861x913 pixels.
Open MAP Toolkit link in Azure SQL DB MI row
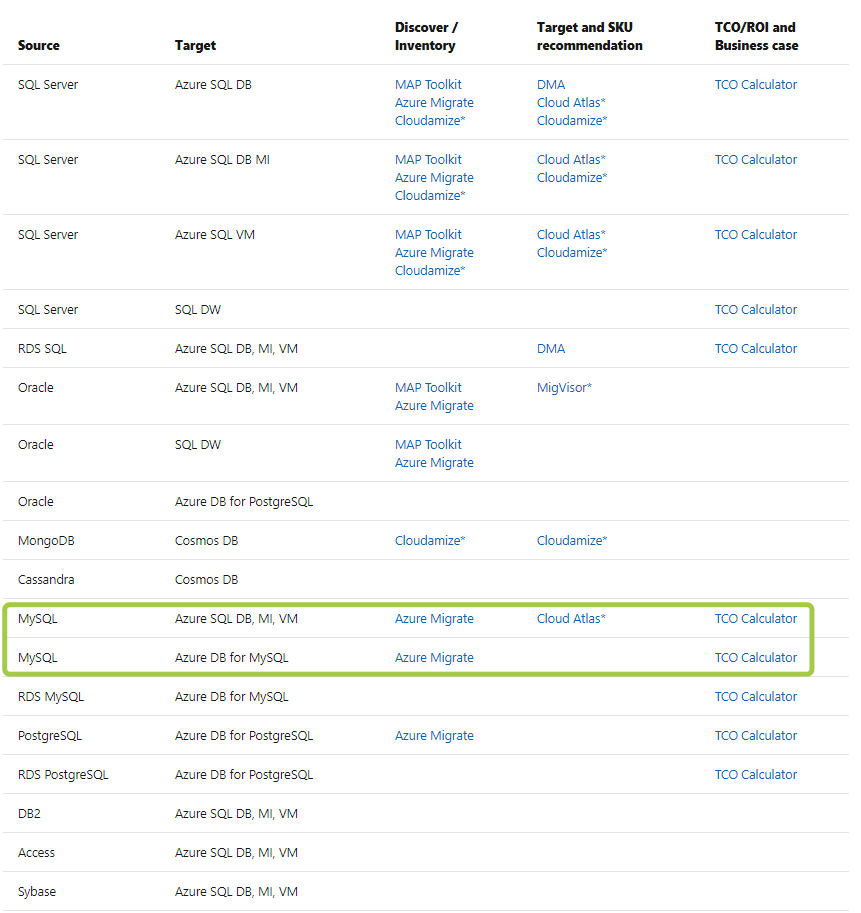(428, 160)
